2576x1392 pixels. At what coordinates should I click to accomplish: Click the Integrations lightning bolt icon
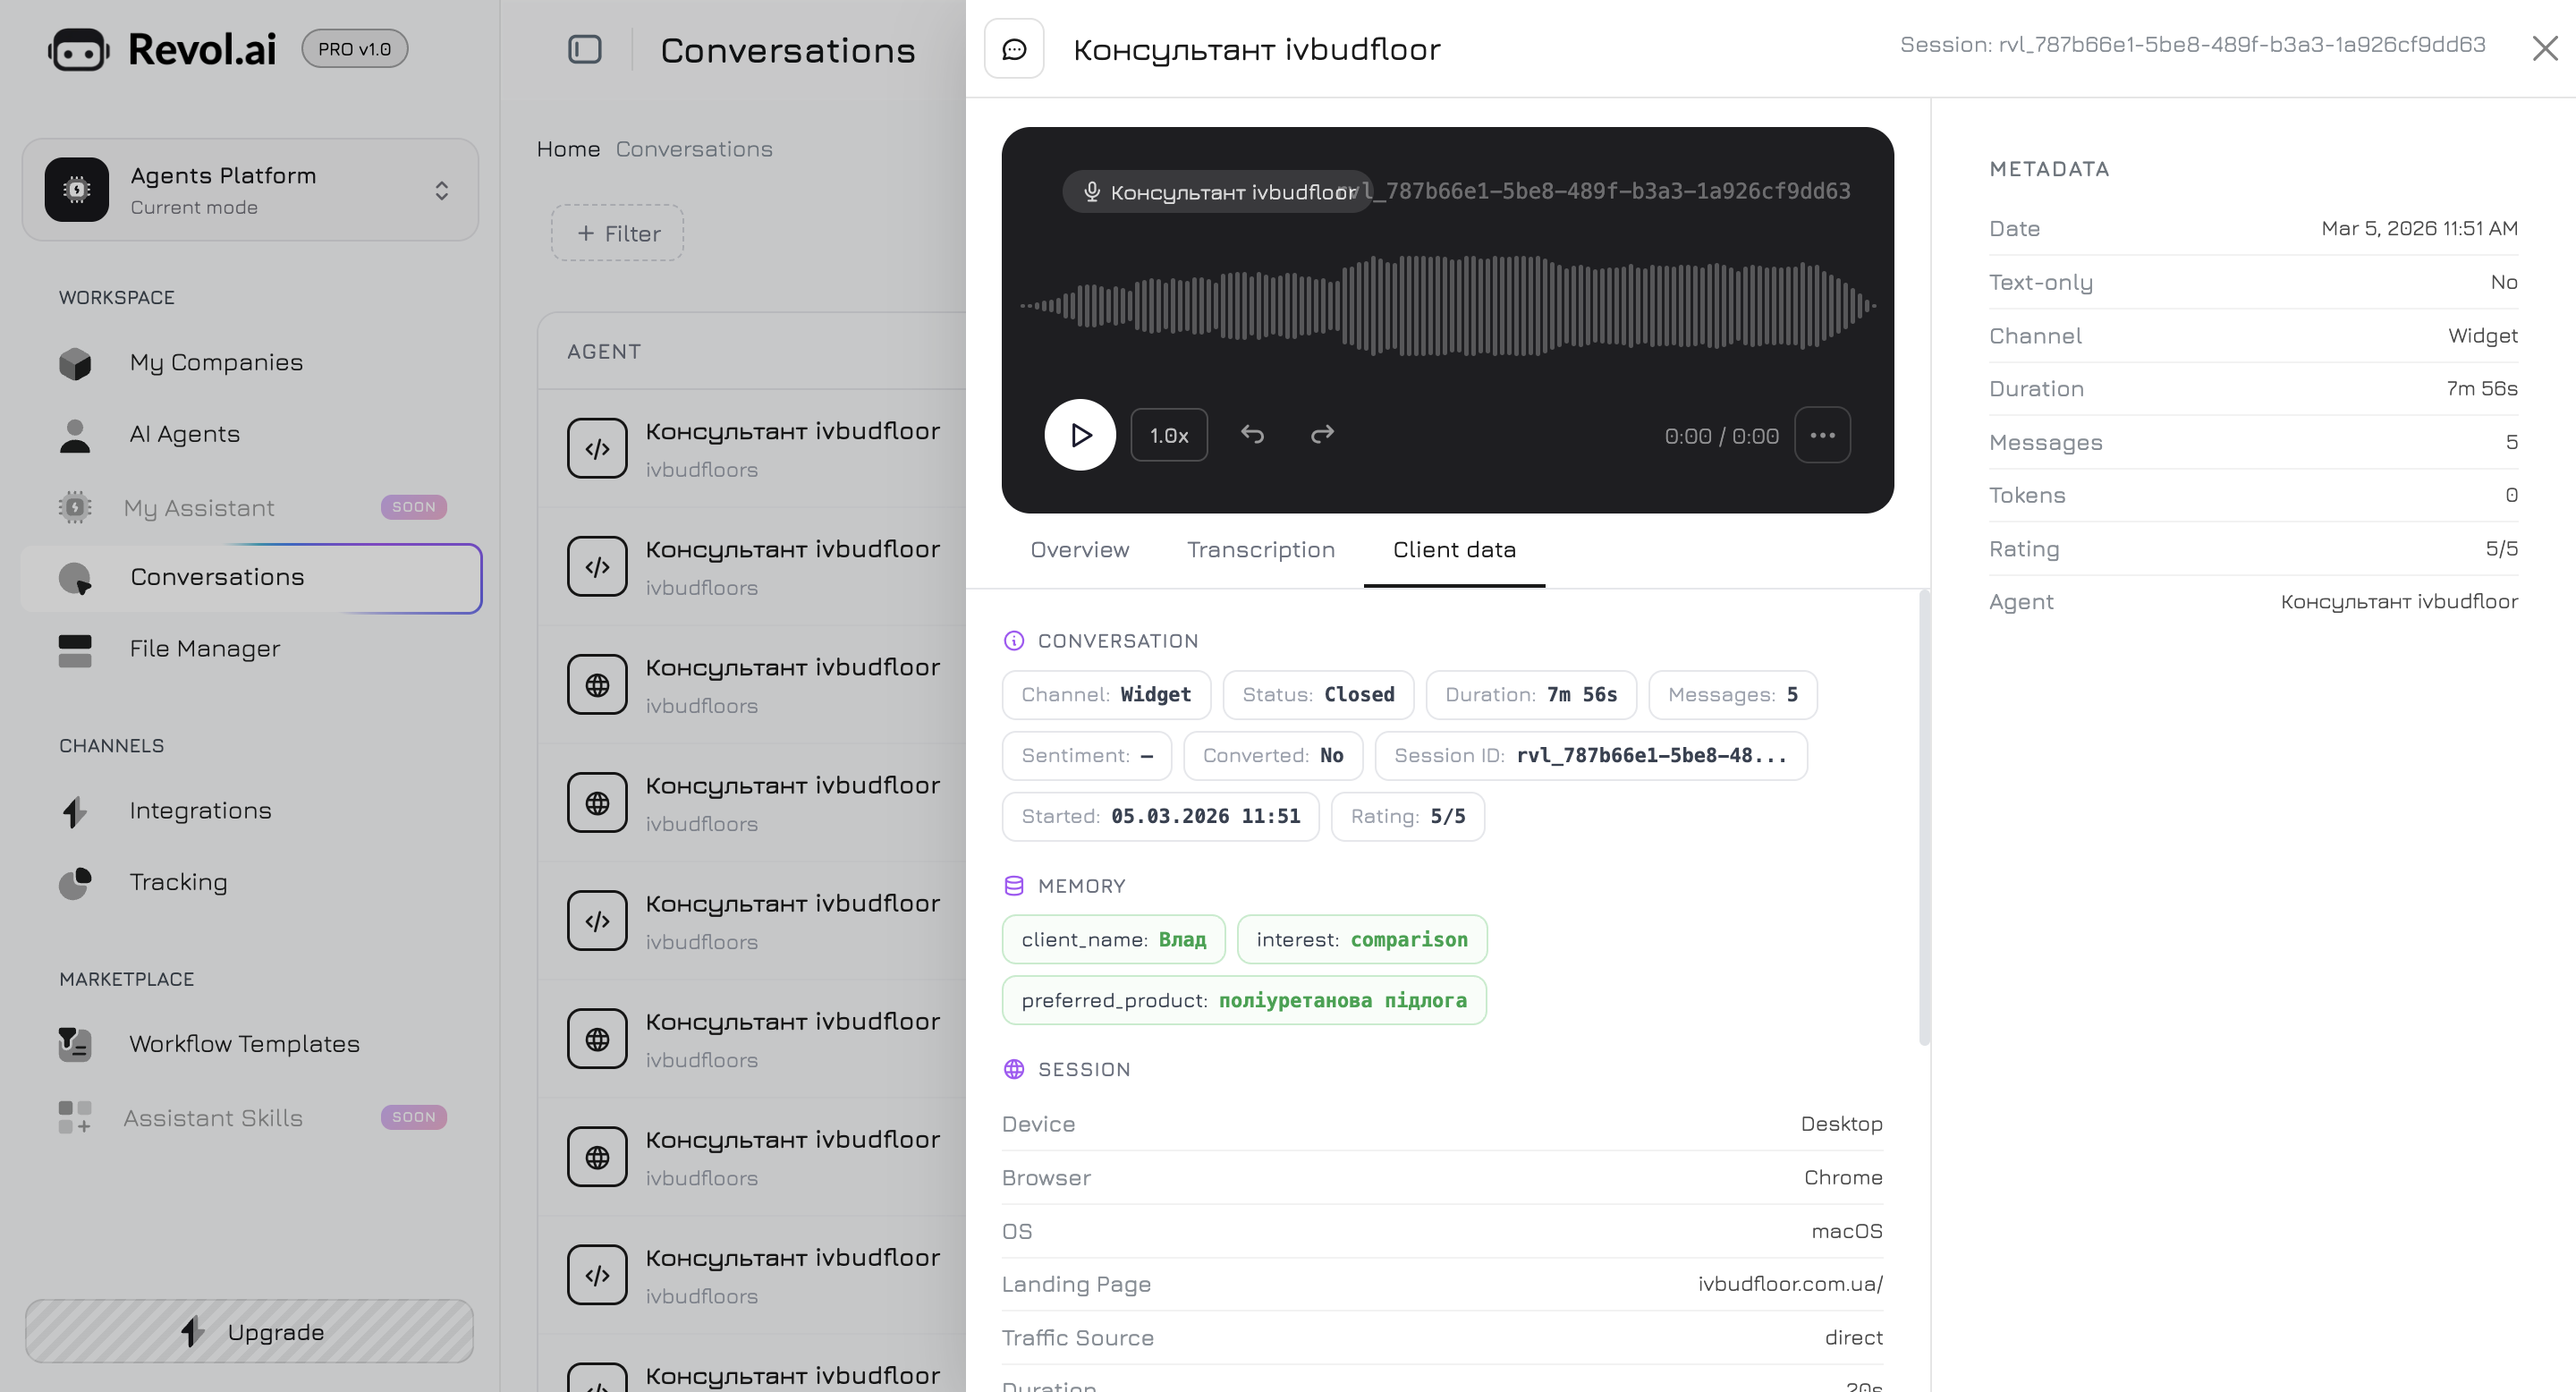click(76, 812)
